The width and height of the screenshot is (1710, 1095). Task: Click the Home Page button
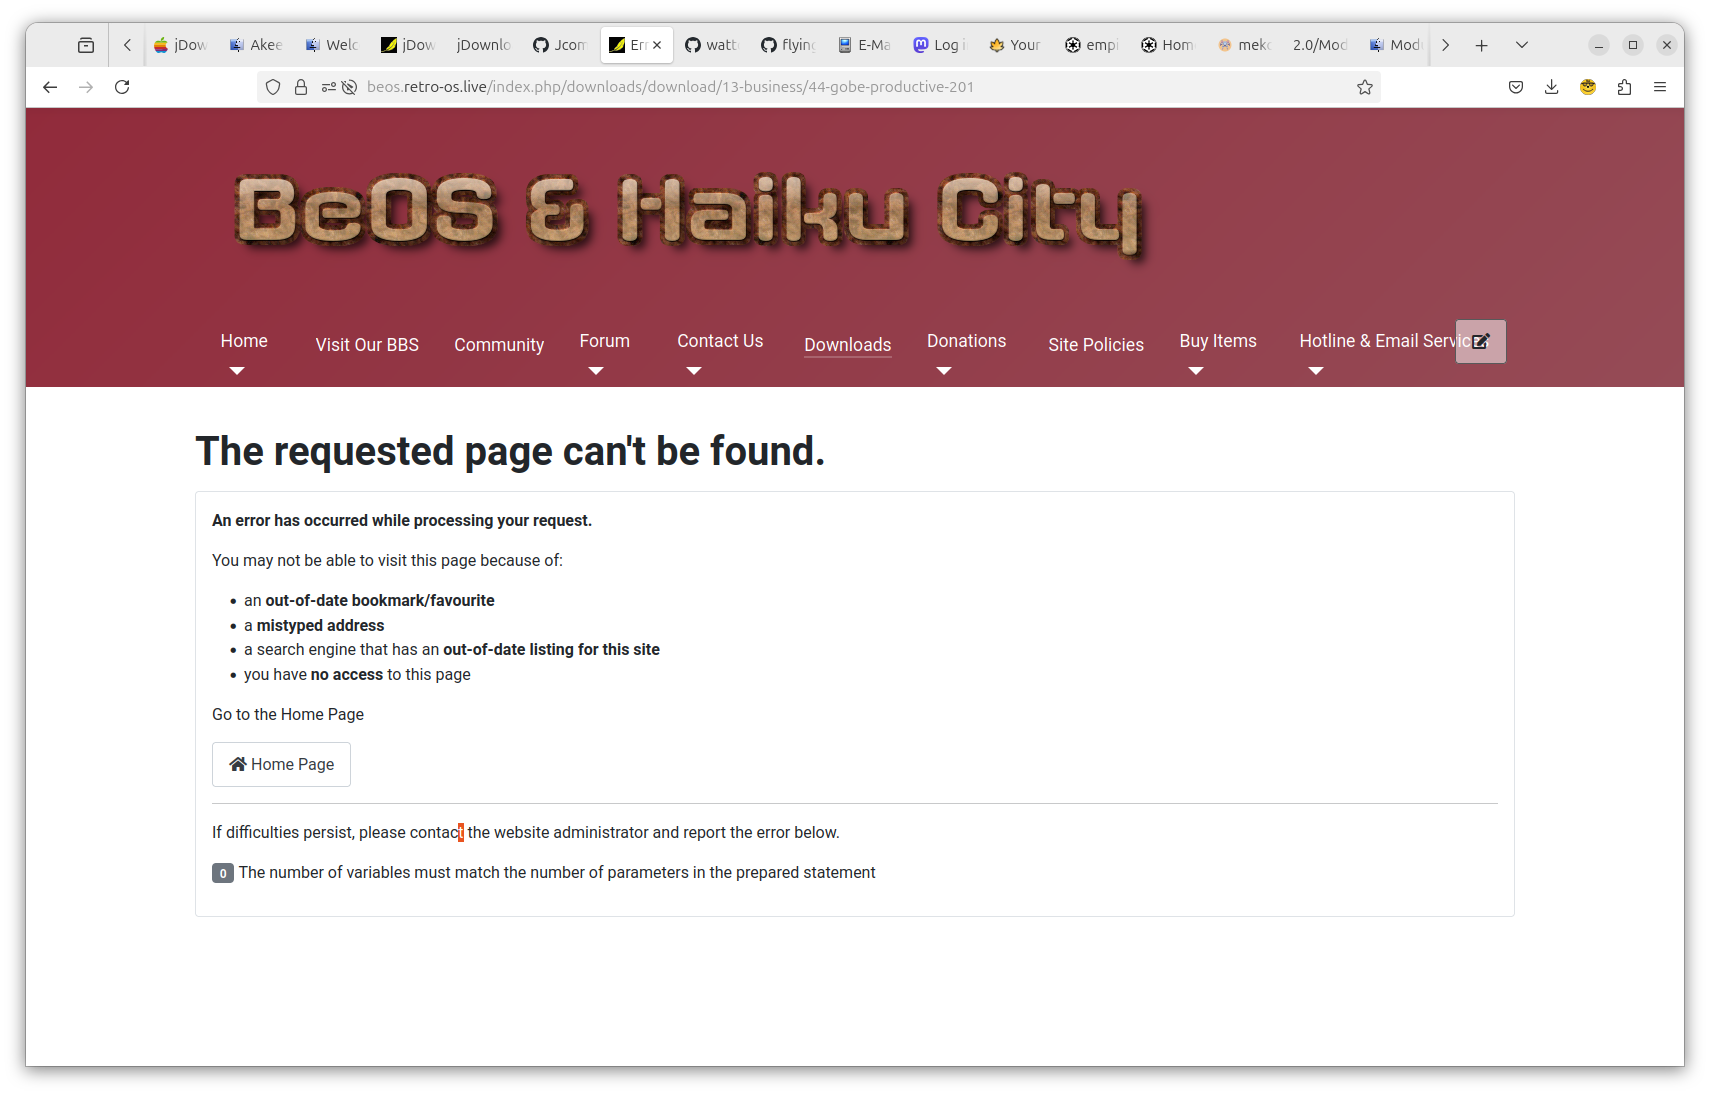pos(281,764)
